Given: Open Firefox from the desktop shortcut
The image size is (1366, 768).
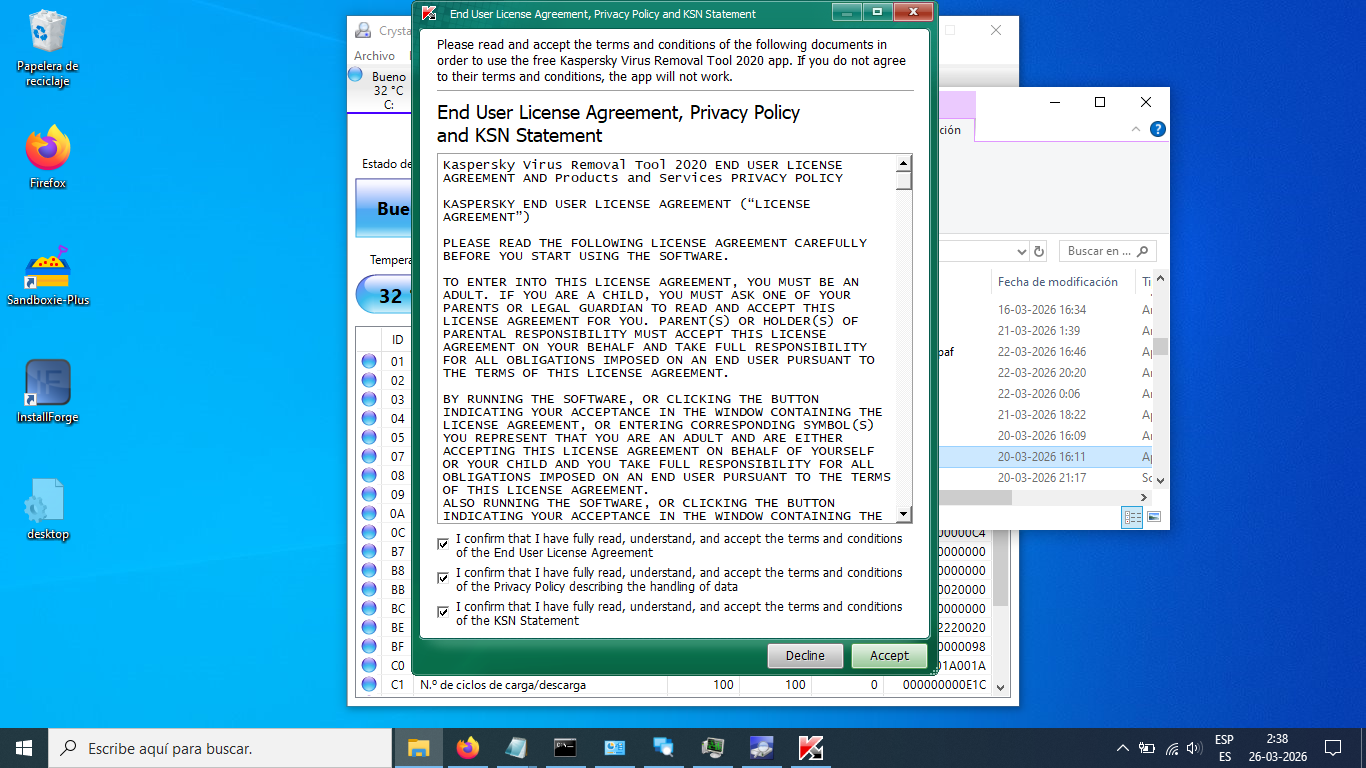Looking at the screenshot, I should 47,152.
